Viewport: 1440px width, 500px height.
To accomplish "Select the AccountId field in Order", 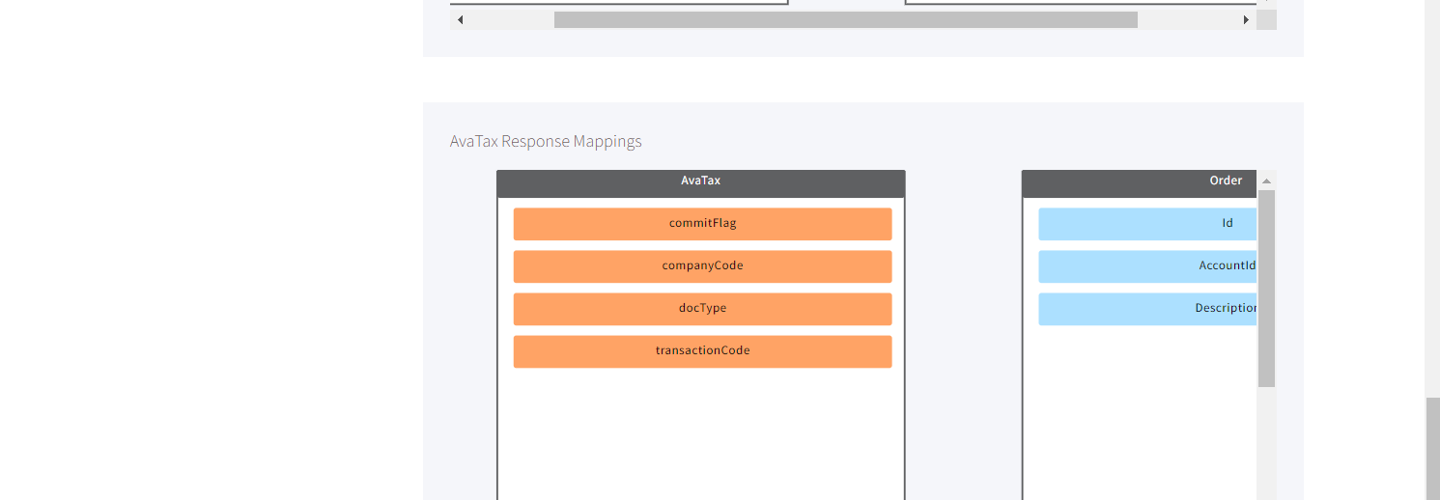I will pos(1148,266).
